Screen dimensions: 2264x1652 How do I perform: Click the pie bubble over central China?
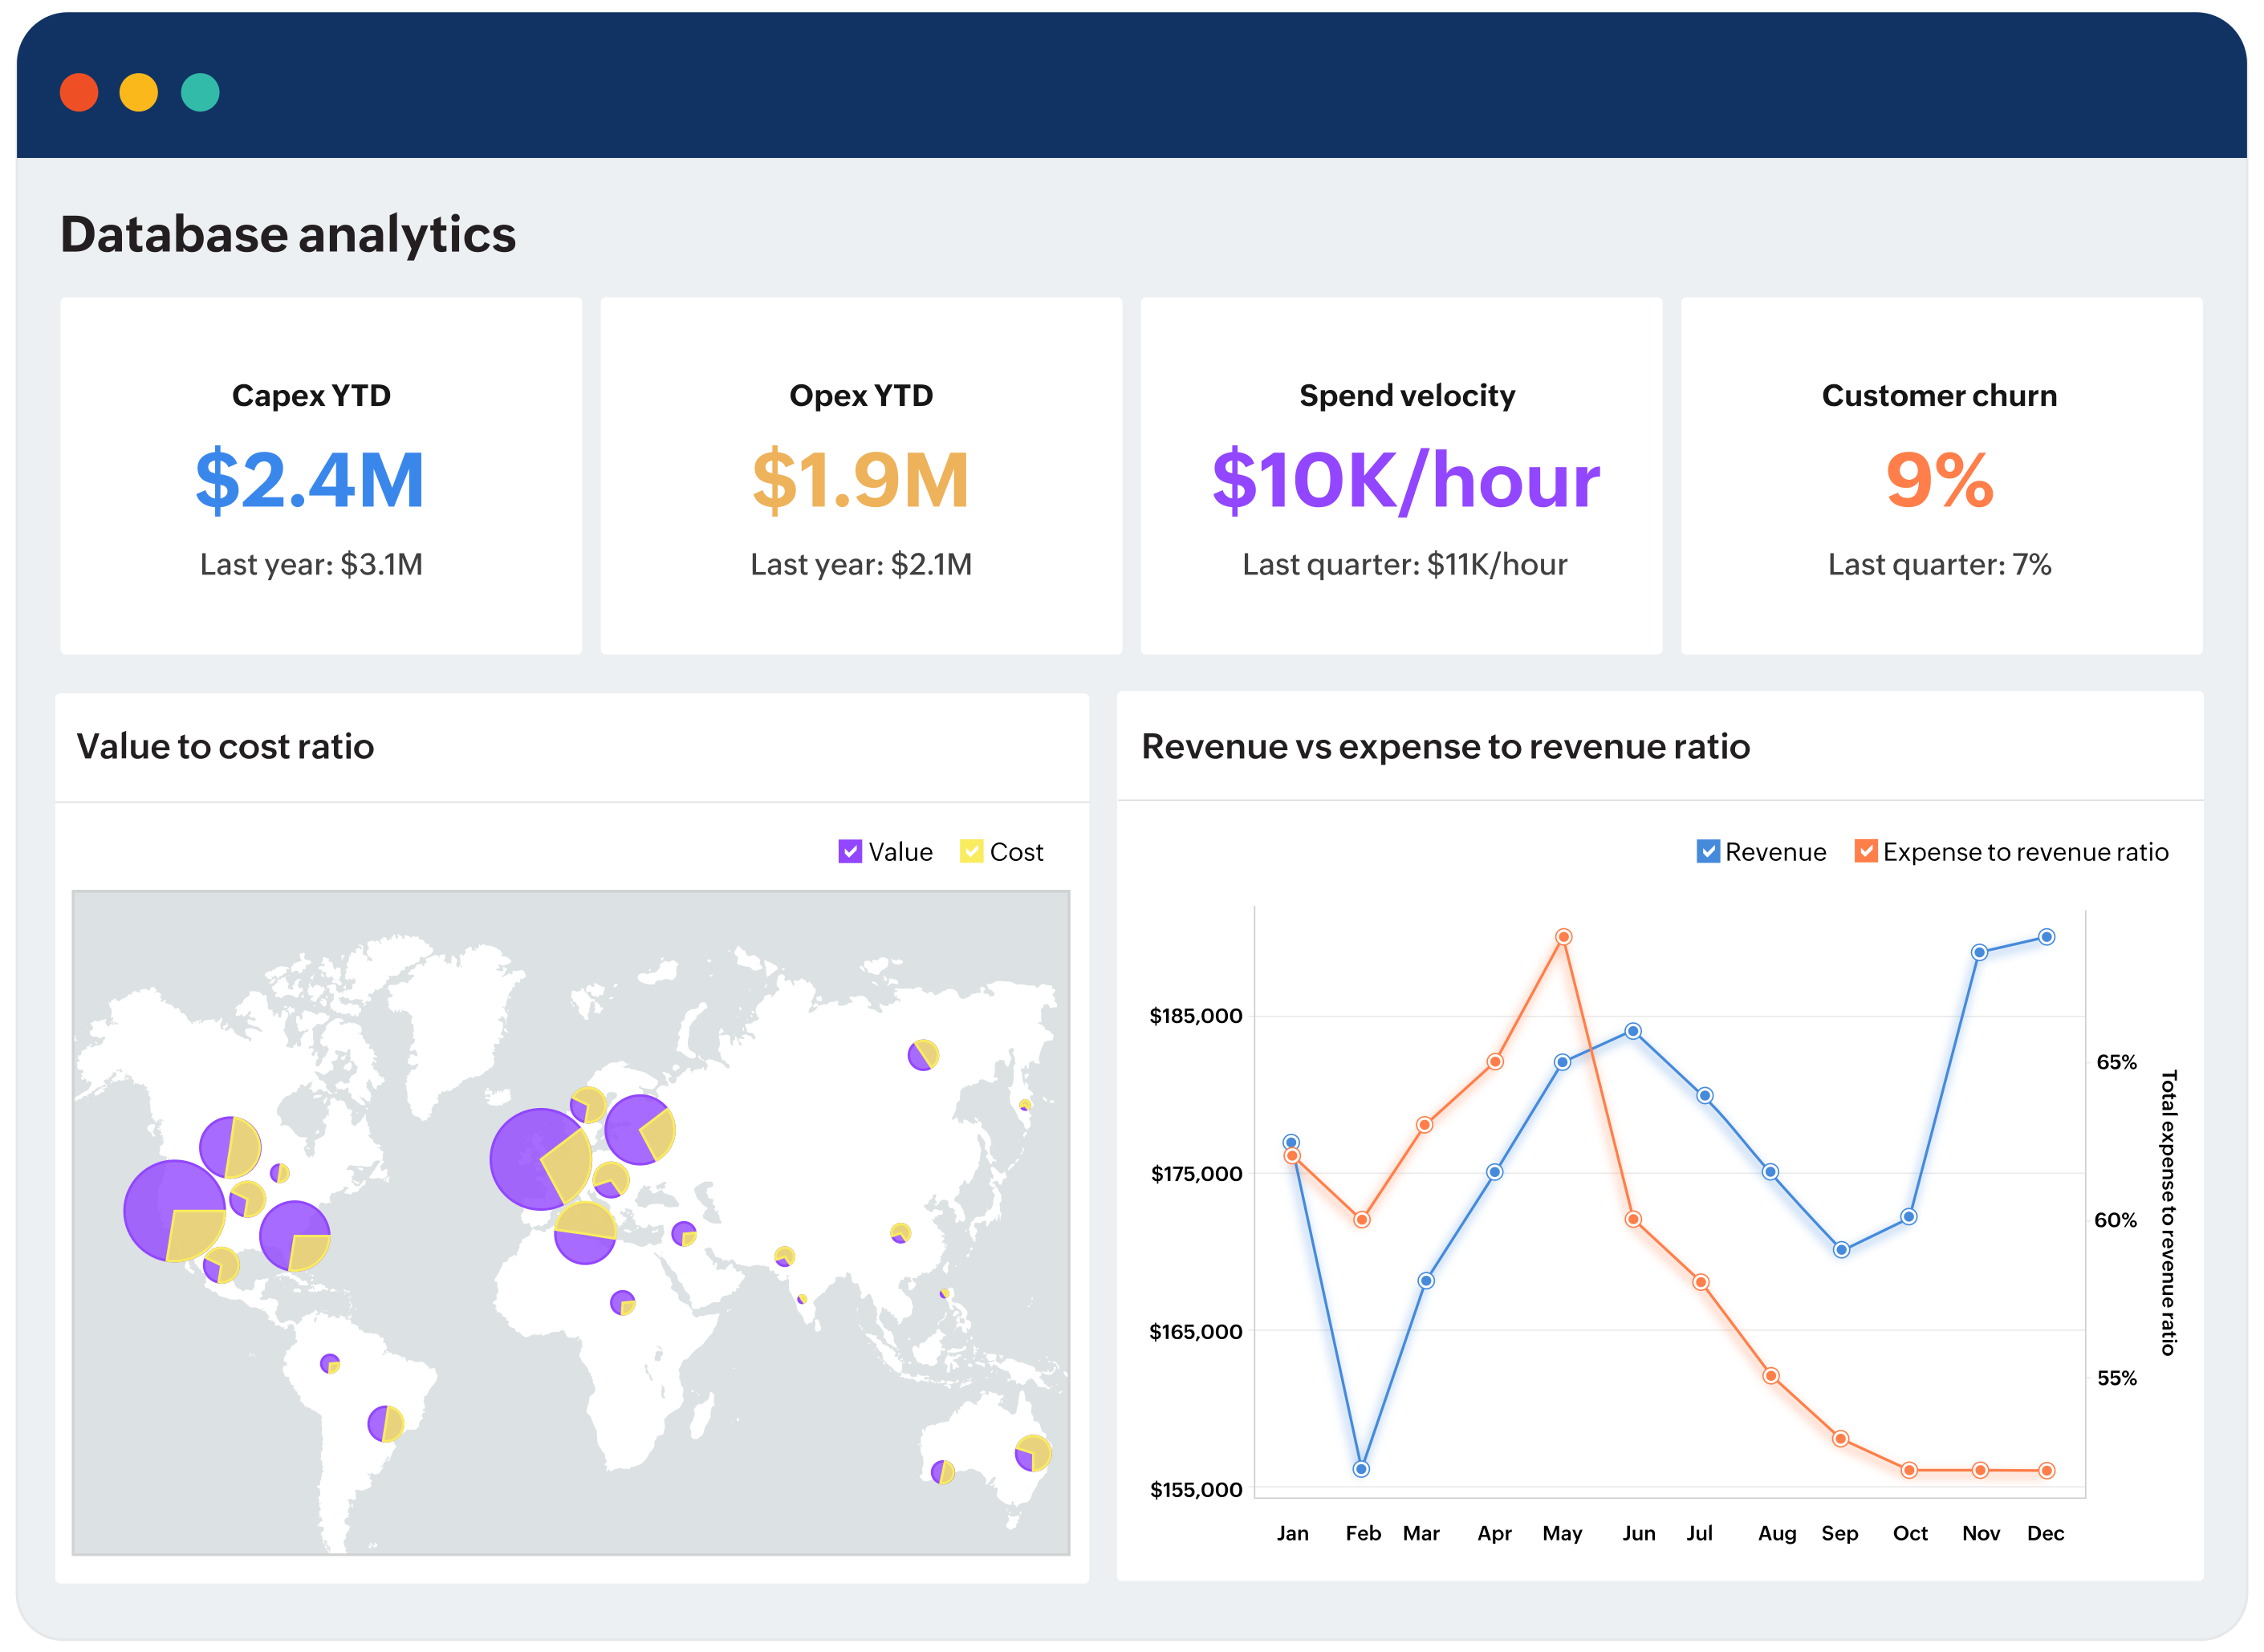tap(900, 1233)
